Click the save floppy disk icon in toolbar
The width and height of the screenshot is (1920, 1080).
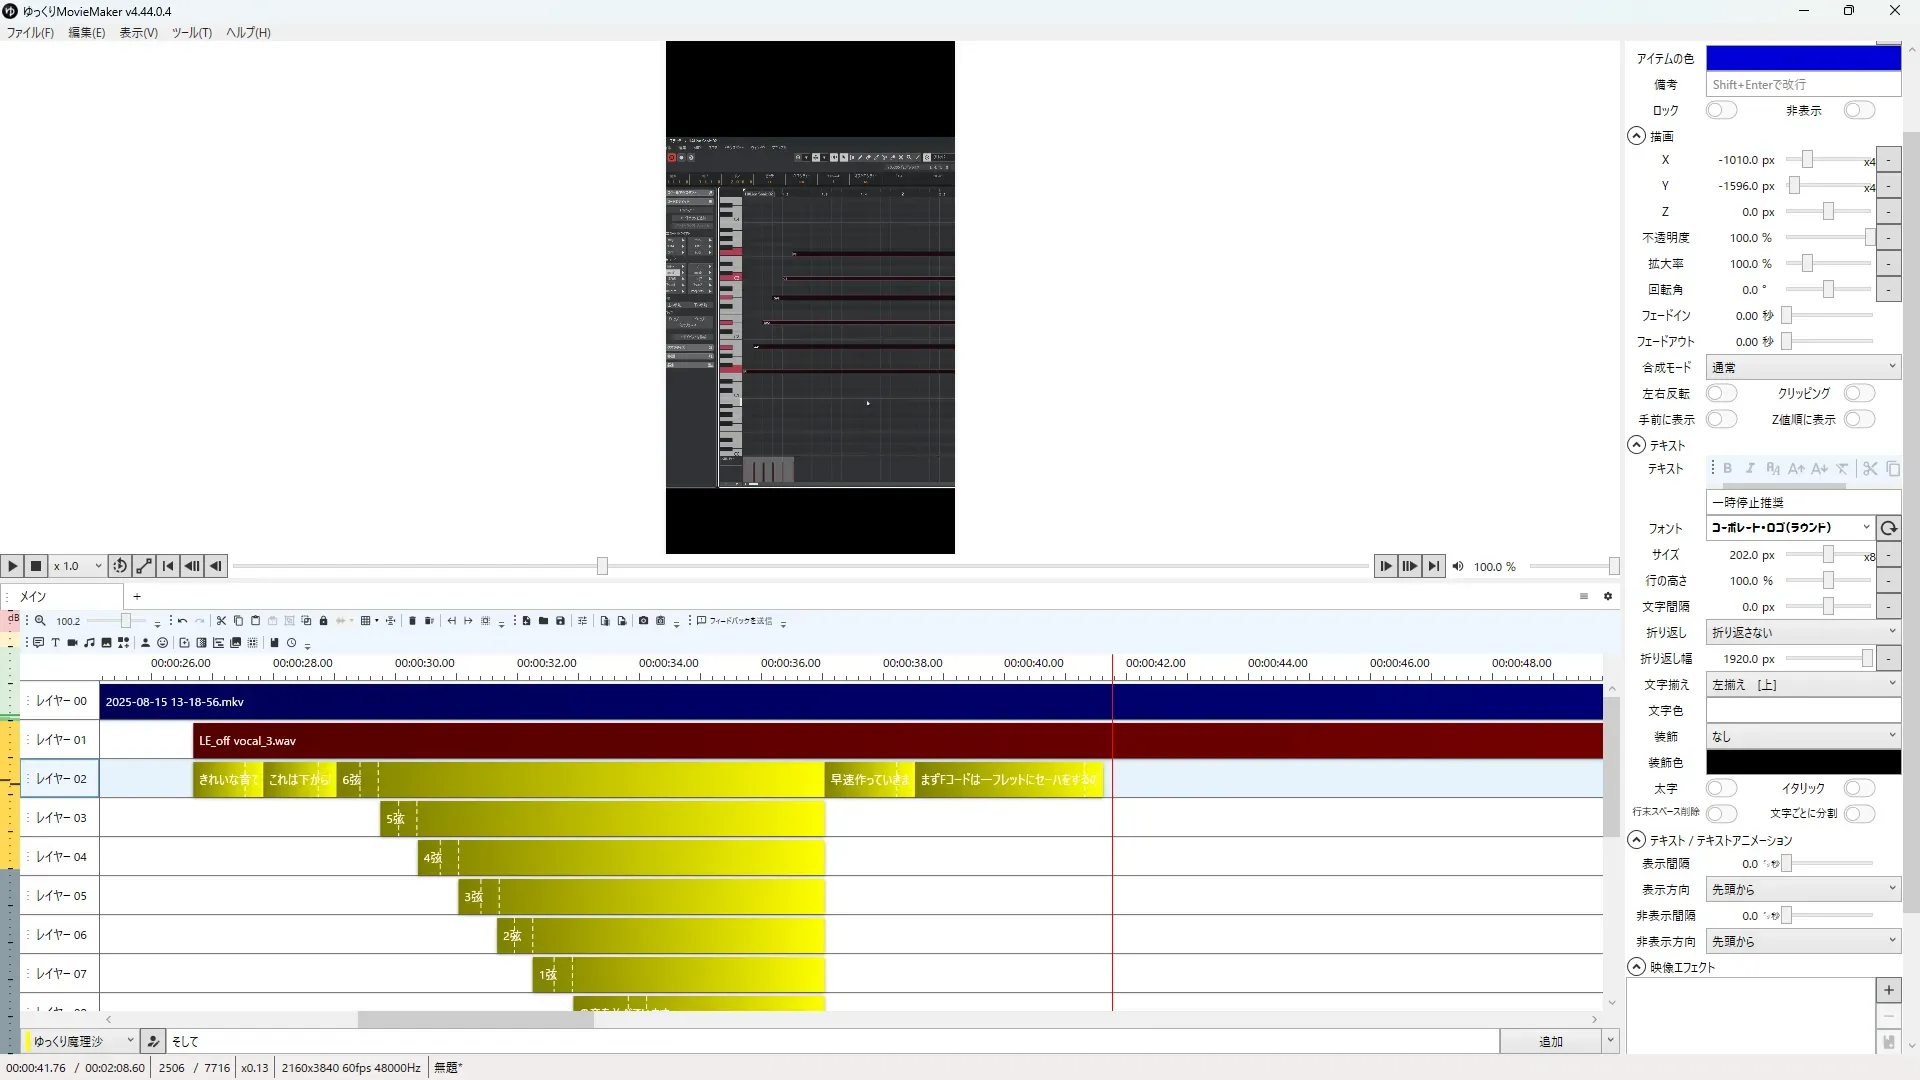(x=560, y=621)
